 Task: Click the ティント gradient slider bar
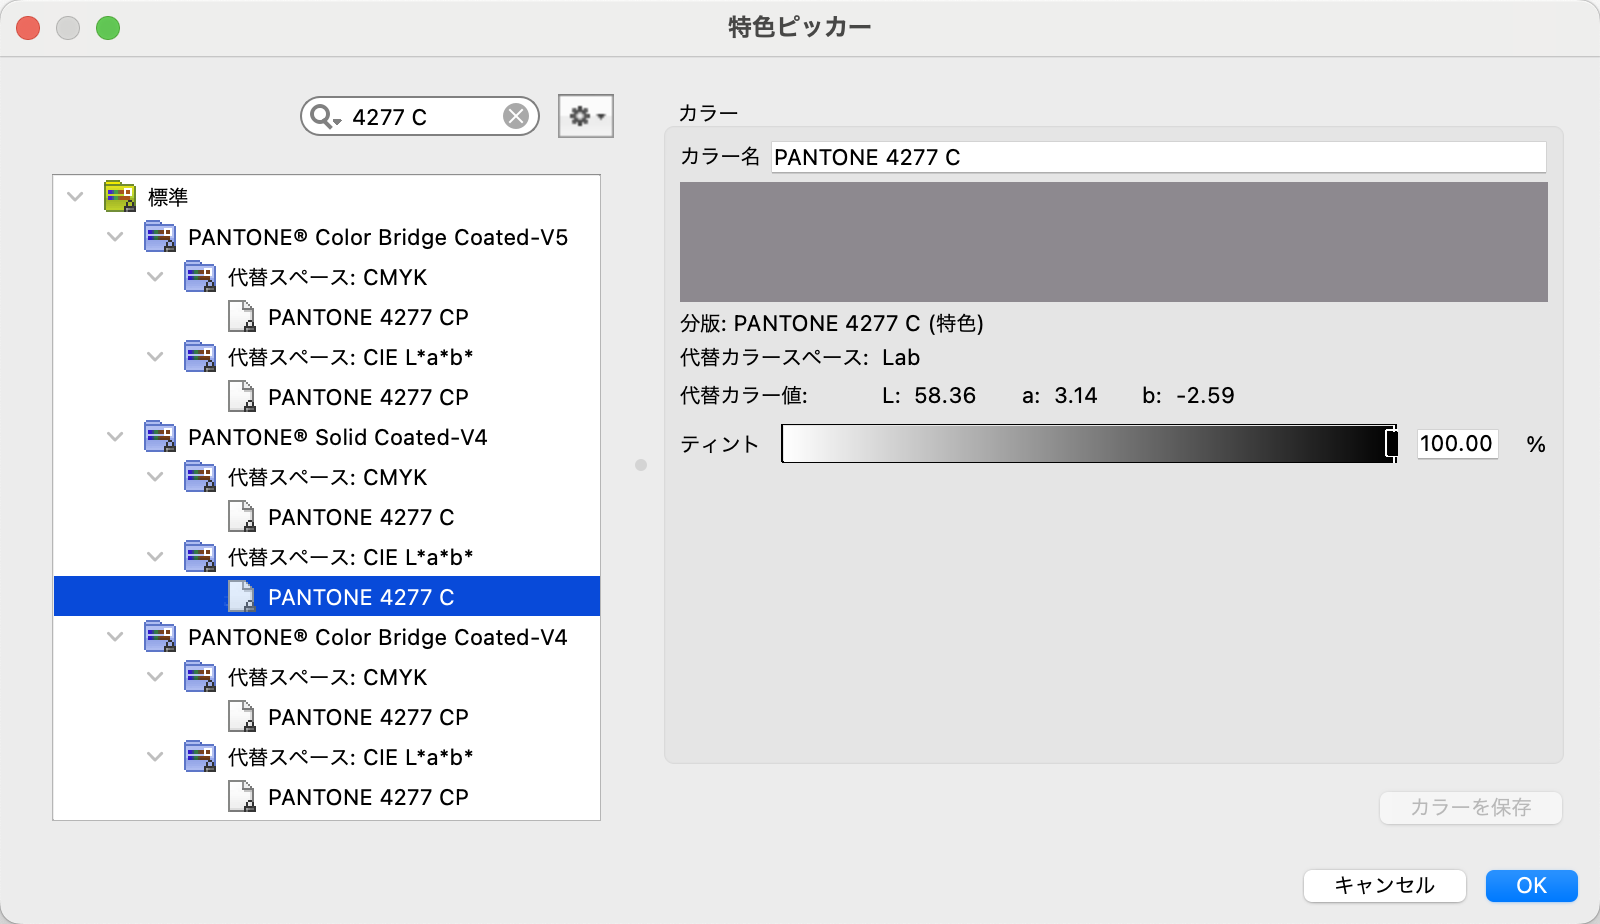pyautogui.click(x=1088, y=444)
